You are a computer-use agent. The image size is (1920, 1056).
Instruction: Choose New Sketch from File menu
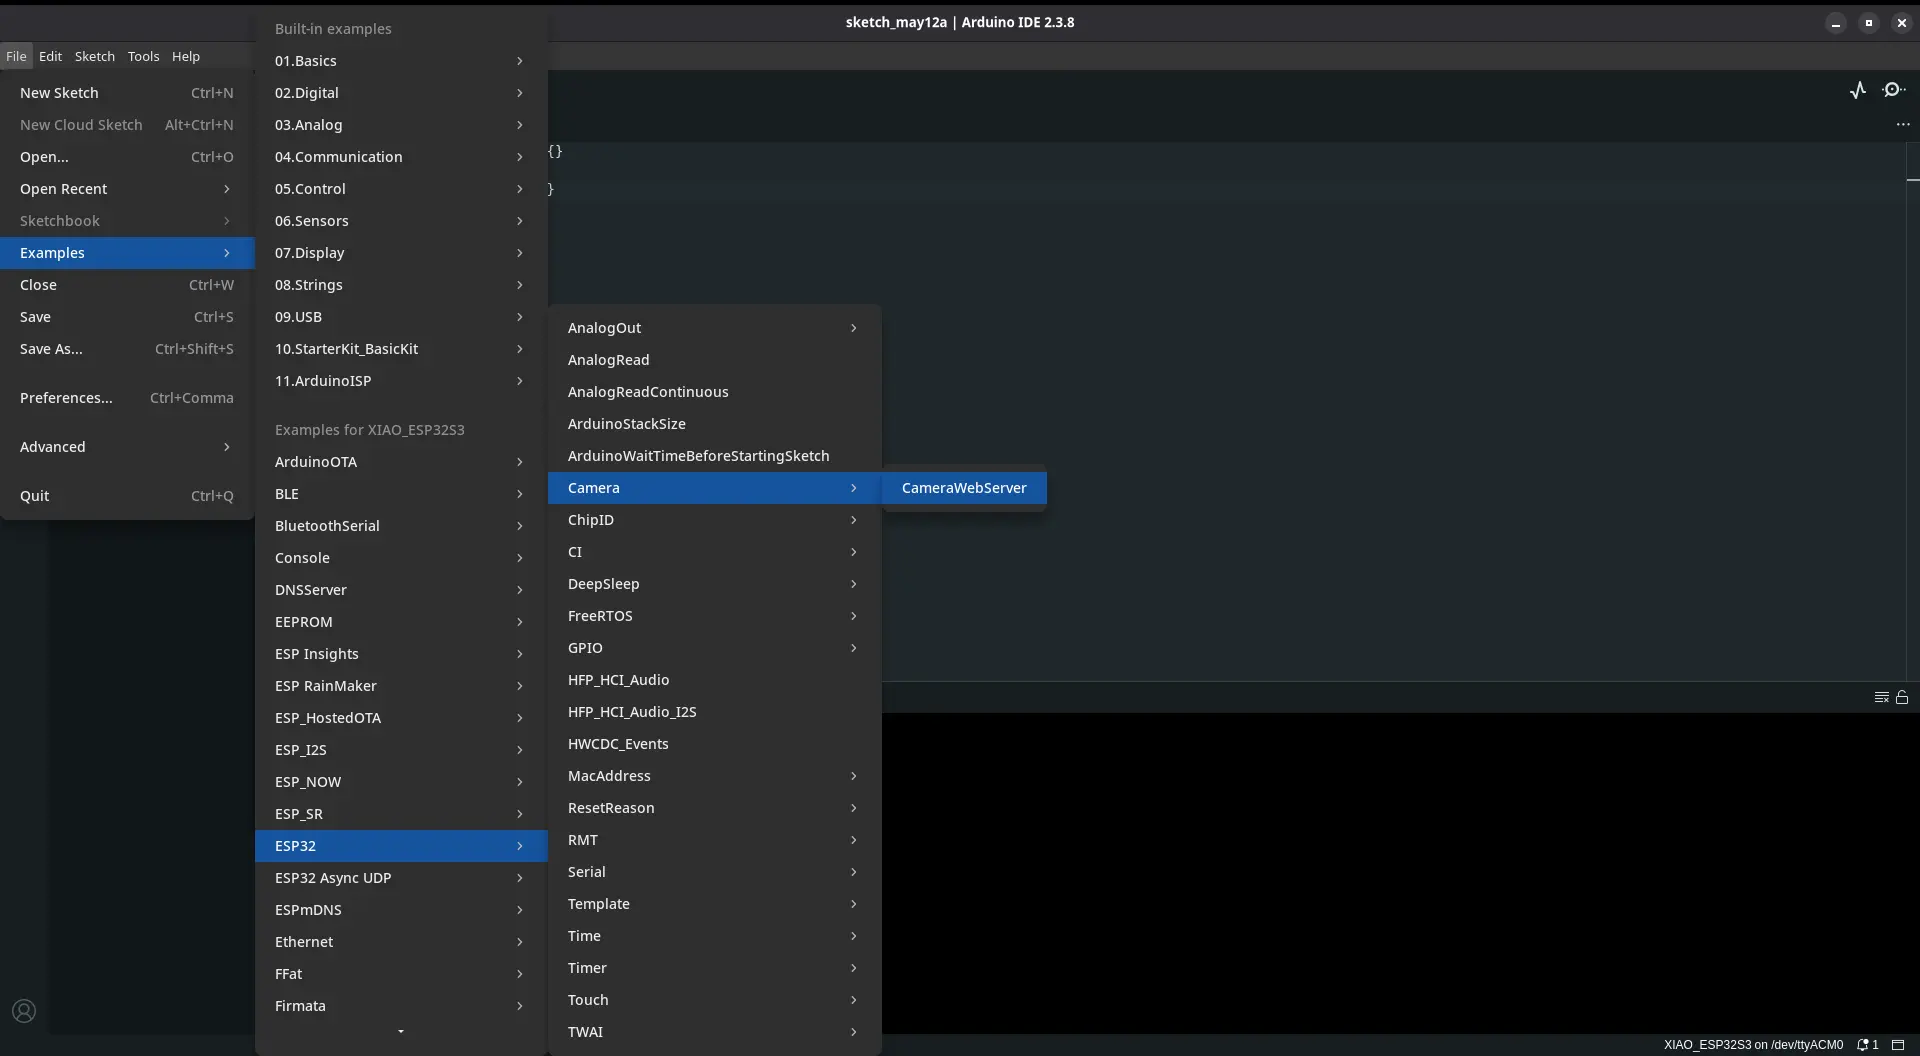(127, 93)
